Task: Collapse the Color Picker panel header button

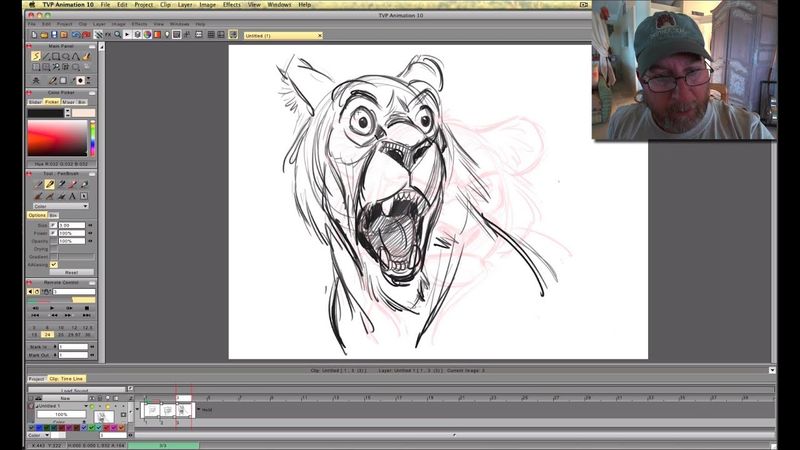Action: [x=92, y=92]
